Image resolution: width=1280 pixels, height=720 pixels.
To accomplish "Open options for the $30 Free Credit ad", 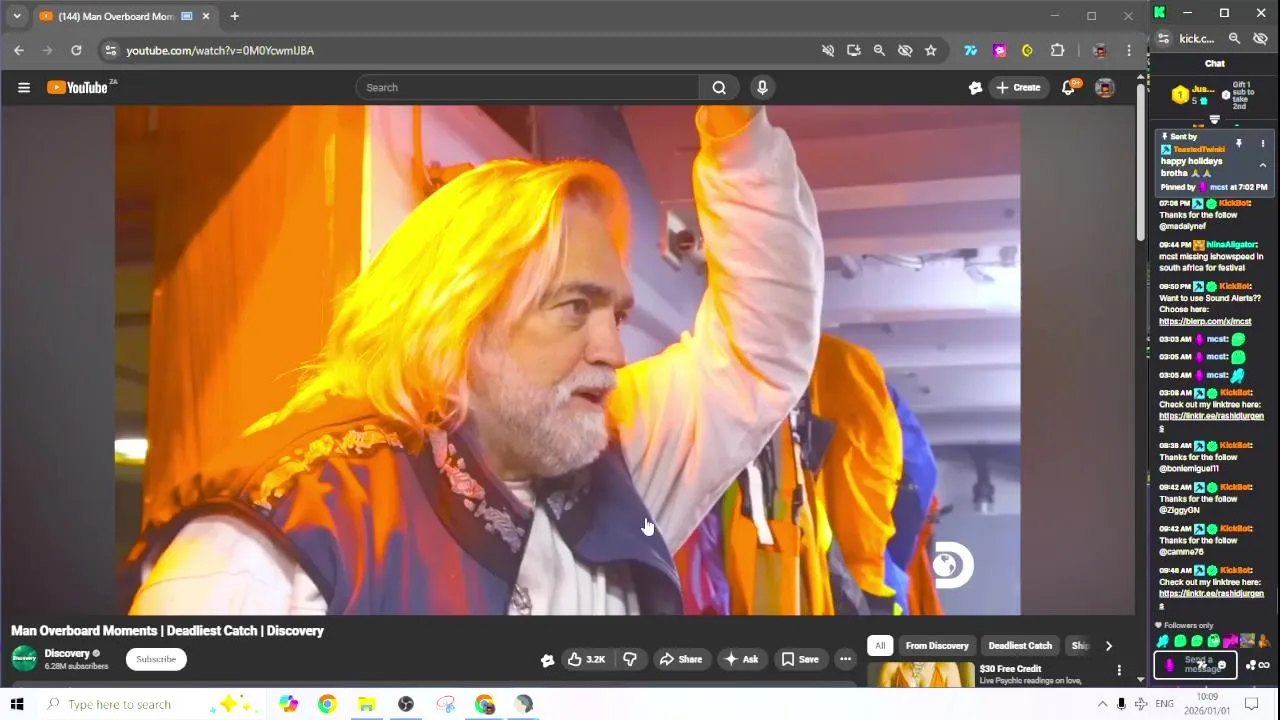I will pyautogui.click(x=1119, y=670).
